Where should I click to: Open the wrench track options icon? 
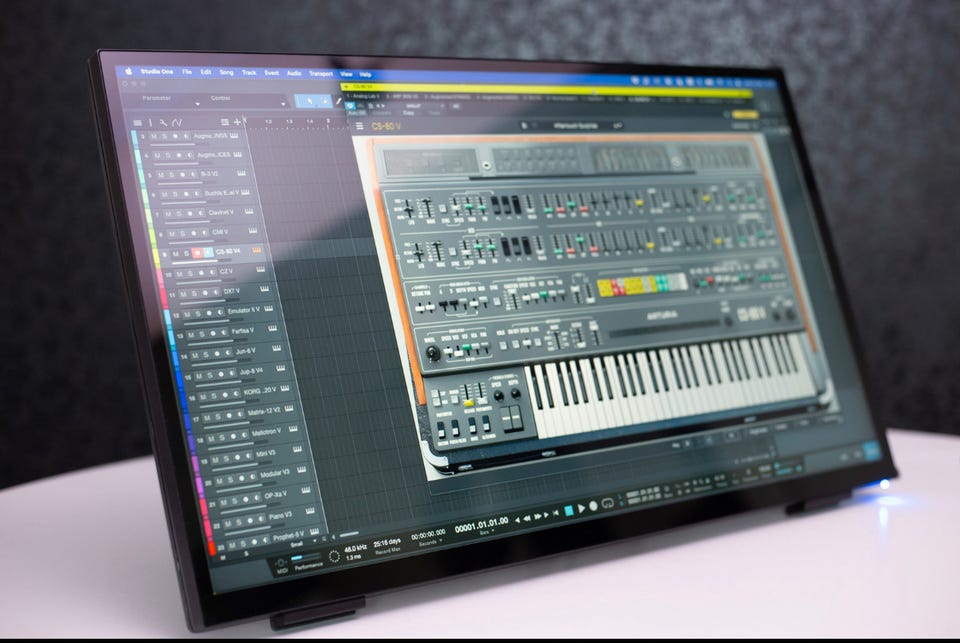(163, 122)
